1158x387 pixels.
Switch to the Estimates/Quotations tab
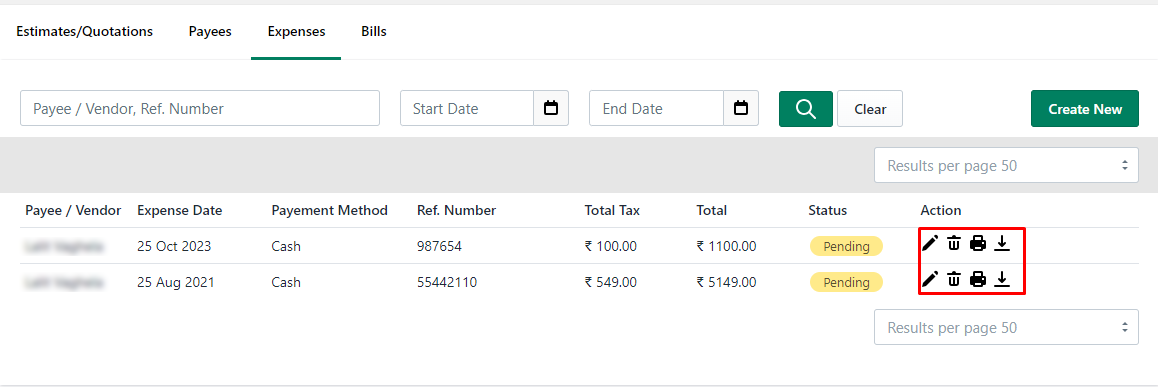point(85,32)
